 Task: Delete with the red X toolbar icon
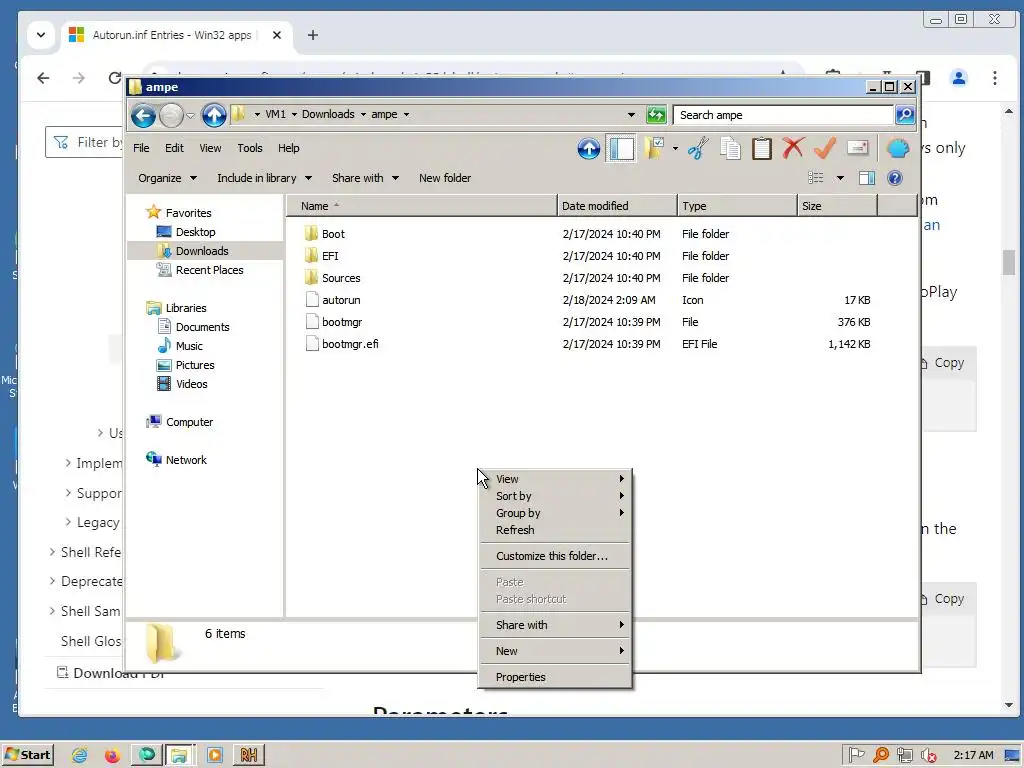pyautogui.click(x=793, y=148)
